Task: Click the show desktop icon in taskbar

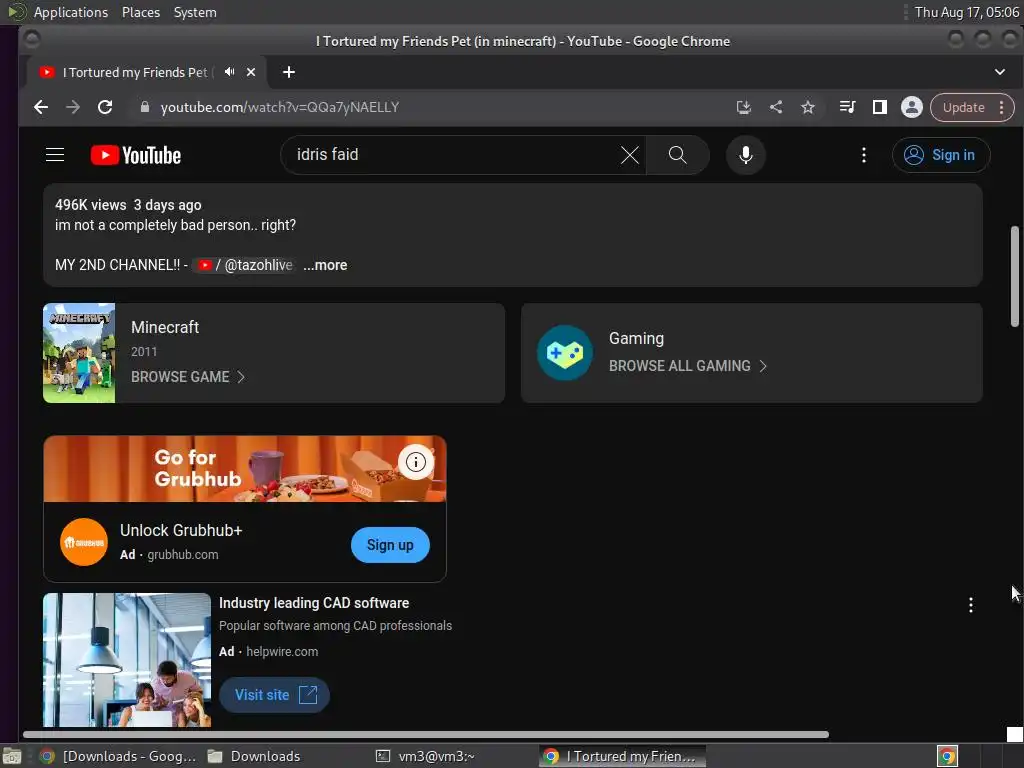Action: click(12, 756)
